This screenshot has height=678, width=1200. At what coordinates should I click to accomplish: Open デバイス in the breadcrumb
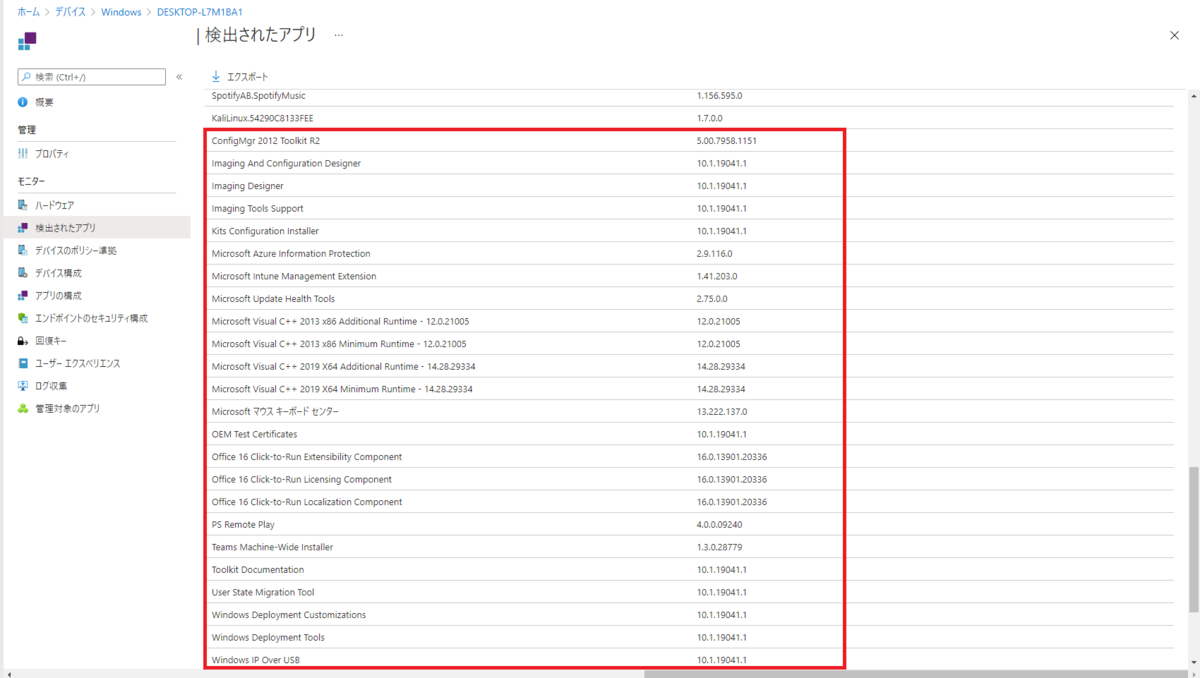71,12
